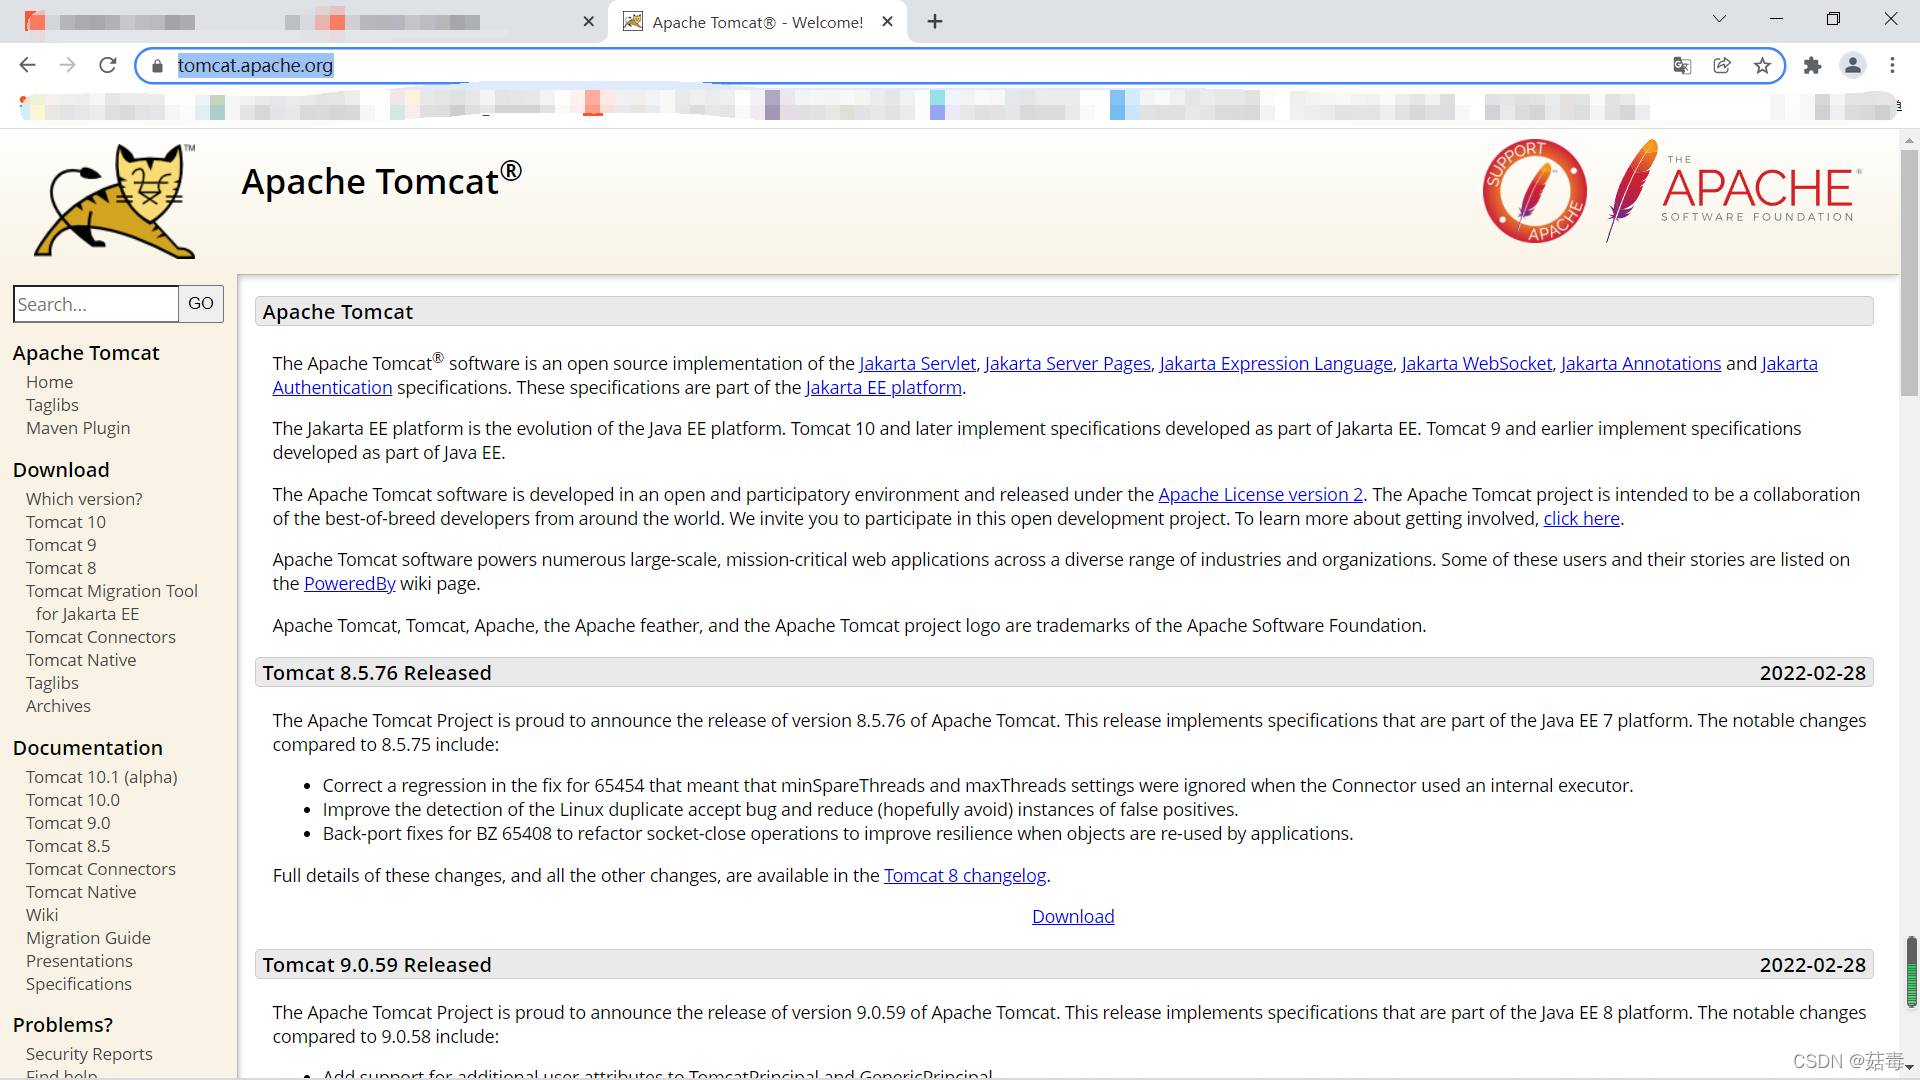Click the Search text field

point(96,304)
